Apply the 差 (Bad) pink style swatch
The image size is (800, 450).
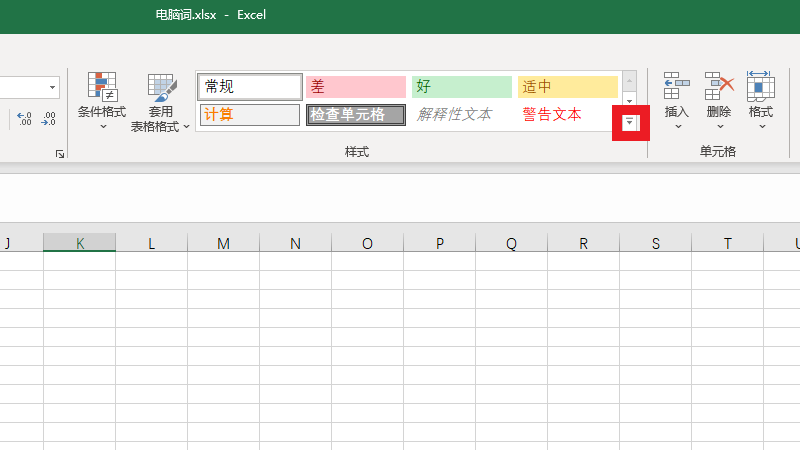(x=355, y=87)
